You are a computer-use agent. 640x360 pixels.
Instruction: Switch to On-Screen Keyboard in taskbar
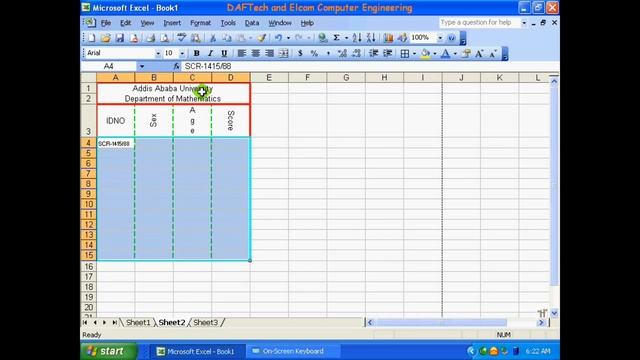point(293,351)
